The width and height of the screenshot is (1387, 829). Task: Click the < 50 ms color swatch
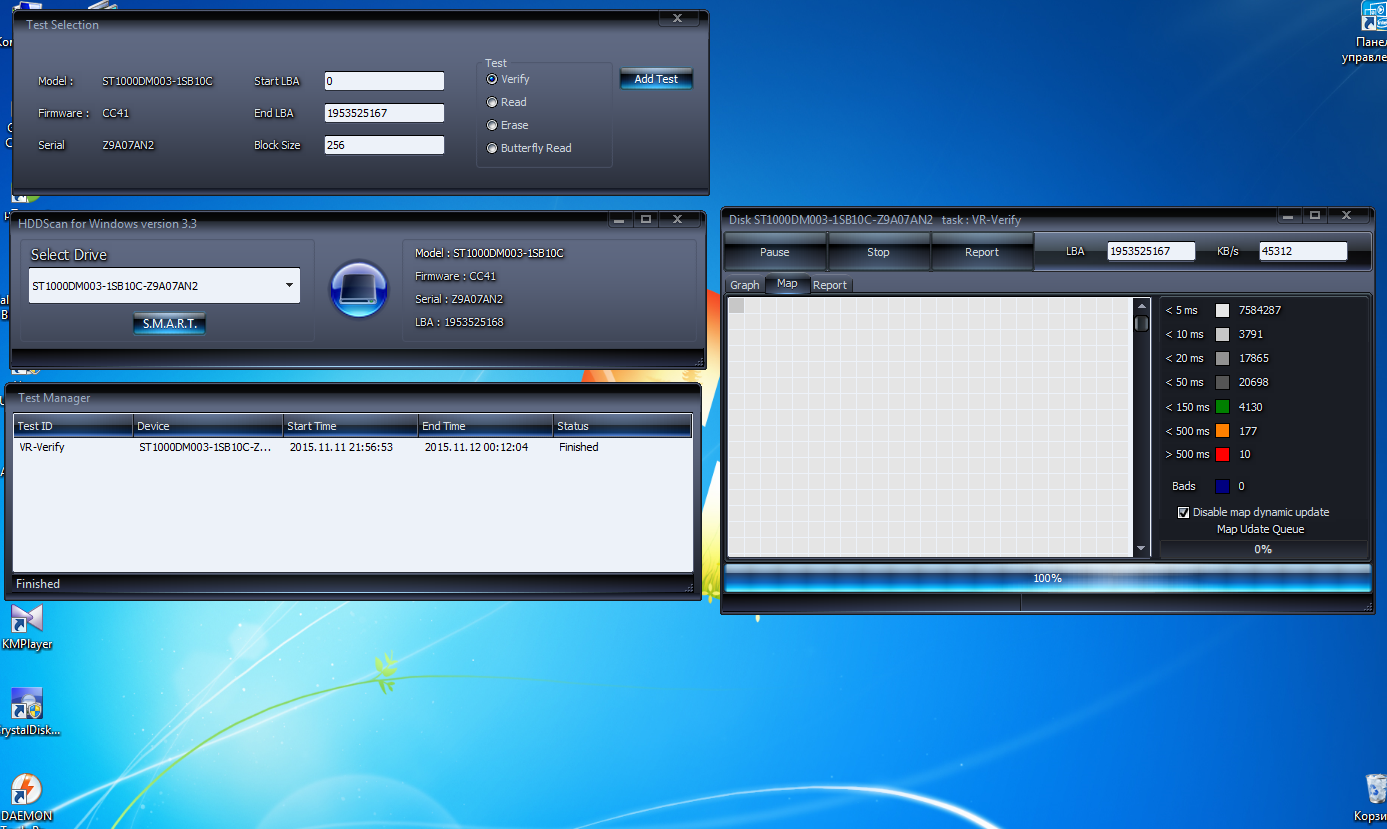[x=1222, y=383]
